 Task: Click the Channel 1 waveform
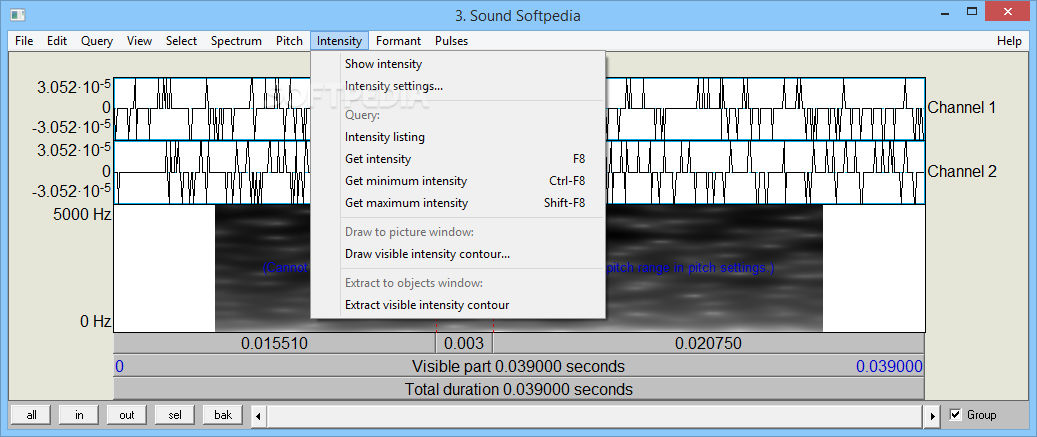click(x=767, y=108)
